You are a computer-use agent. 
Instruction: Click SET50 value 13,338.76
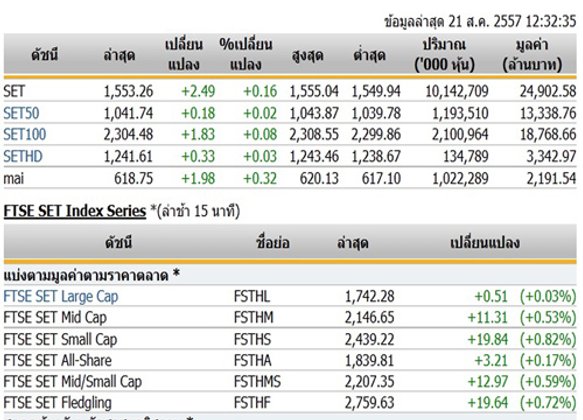pyautogui.click(x=548, y=113)
